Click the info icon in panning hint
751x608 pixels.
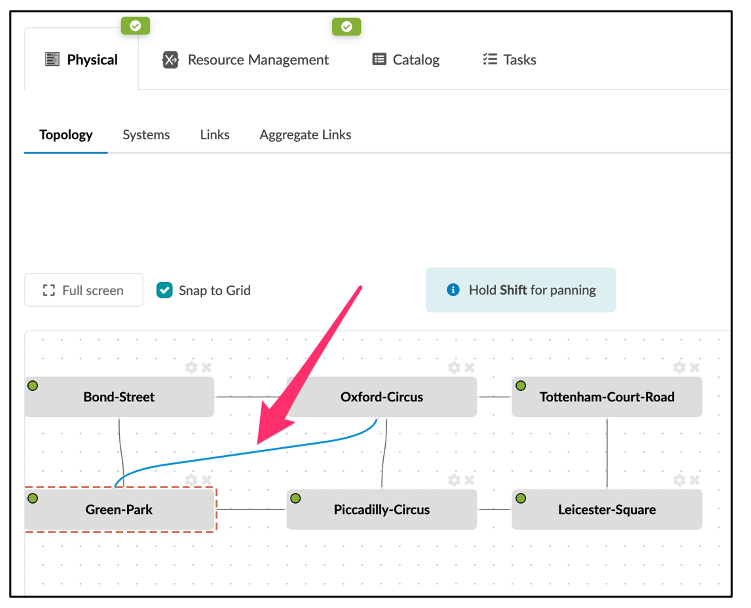[x=453, y=289]
